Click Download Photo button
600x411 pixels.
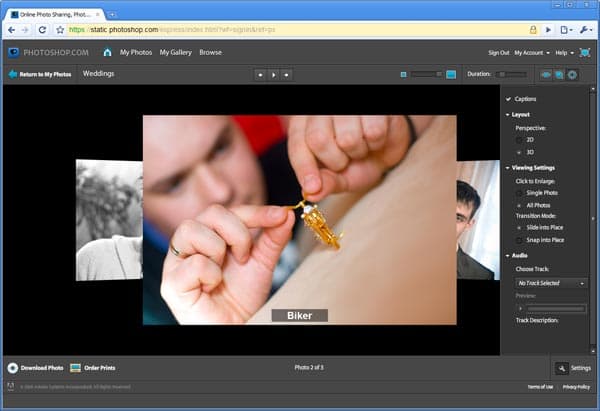42,368
